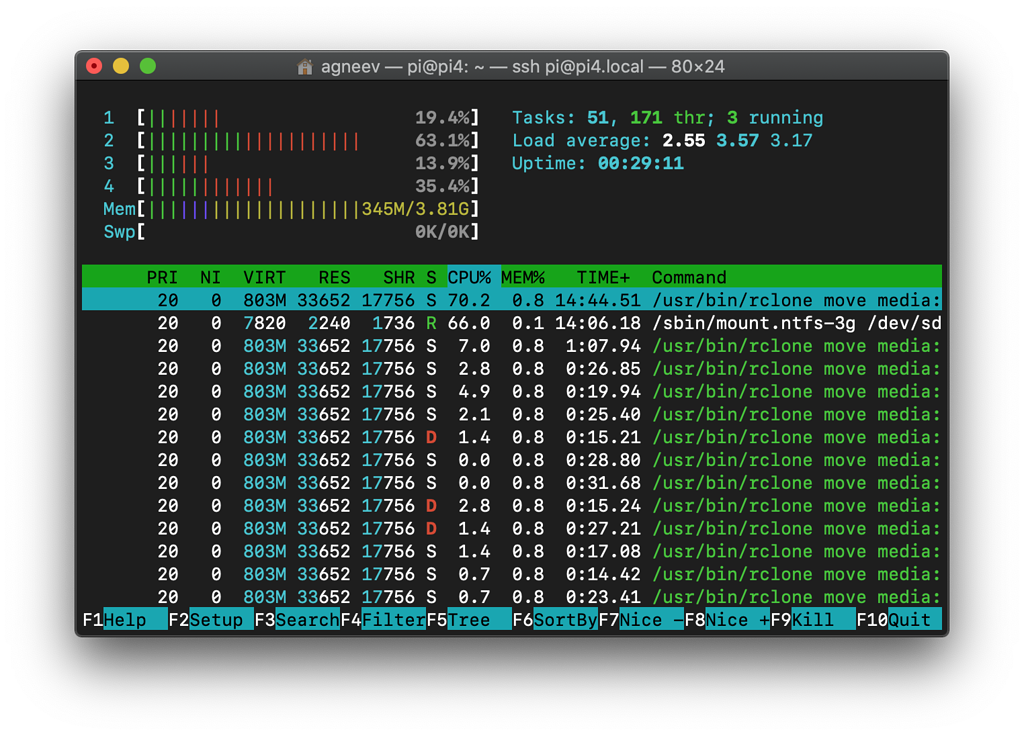The height and width of the screenshot is (736, 1024).
Task: Click the Swp 0K/0K meter
Action: coord(291,232)
